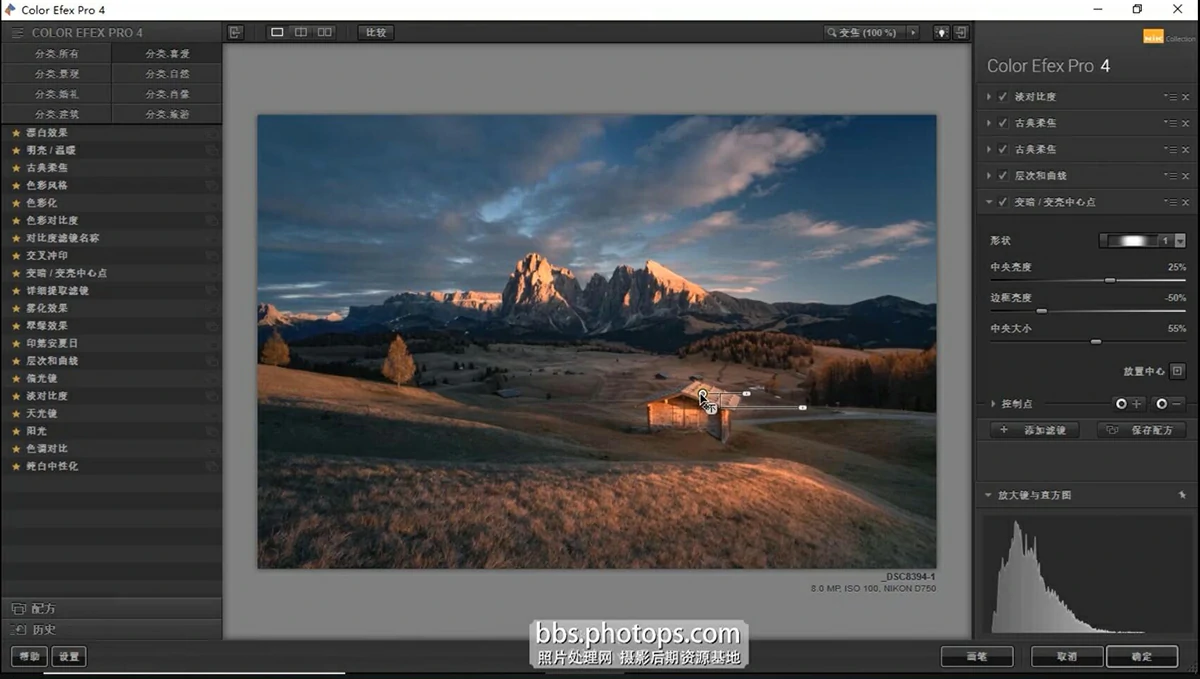Select the 分类.自然 category tab
This screenshot has height=679, width=1200.
[x=167, y=74]
